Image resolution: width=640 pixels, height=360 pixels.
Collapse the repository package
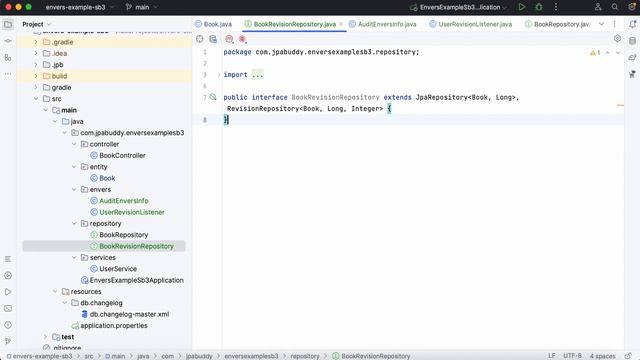click(74, 223)
